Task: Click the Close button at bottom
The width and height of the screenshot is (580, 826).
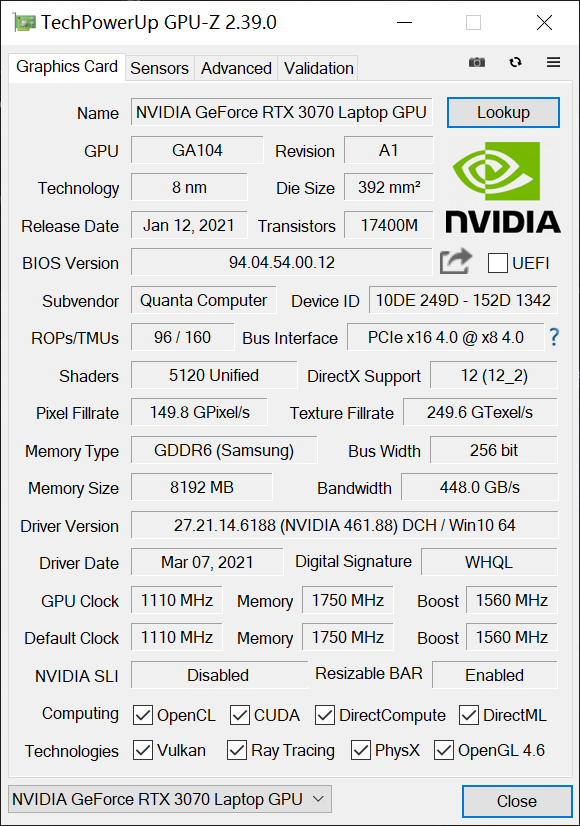Action: [517, 801]
